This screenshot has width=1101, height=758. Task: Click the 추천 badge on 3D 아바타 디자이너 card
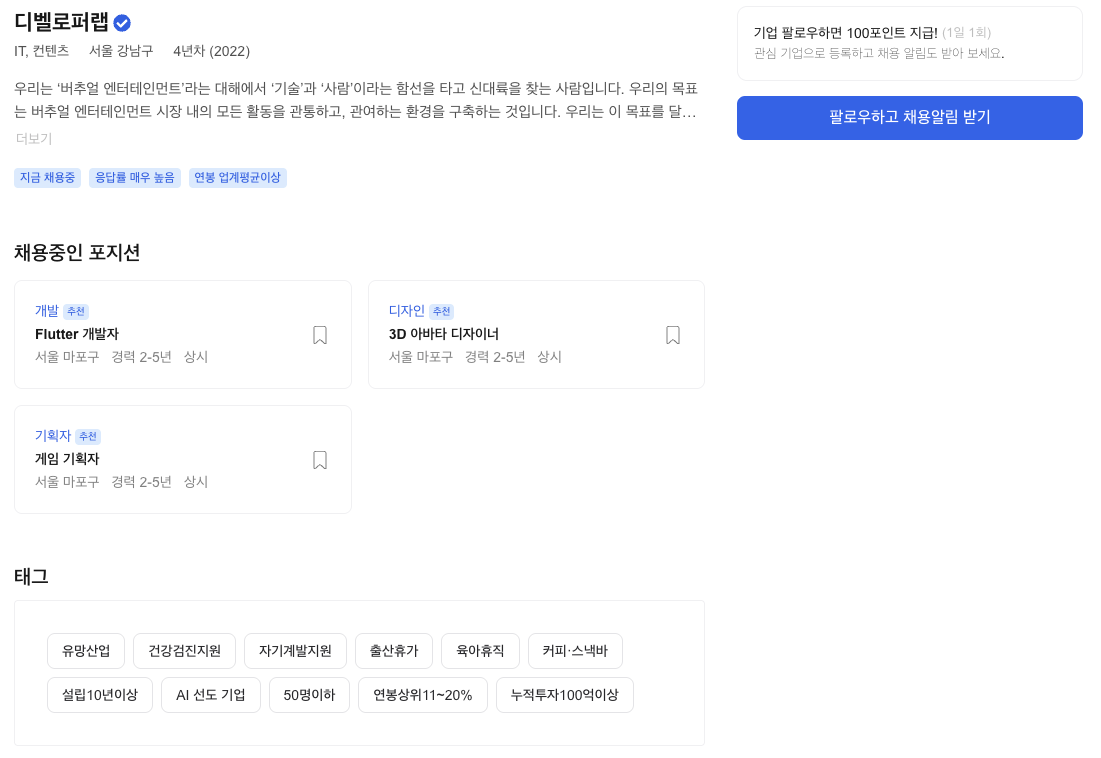click(x=442, y=312)
